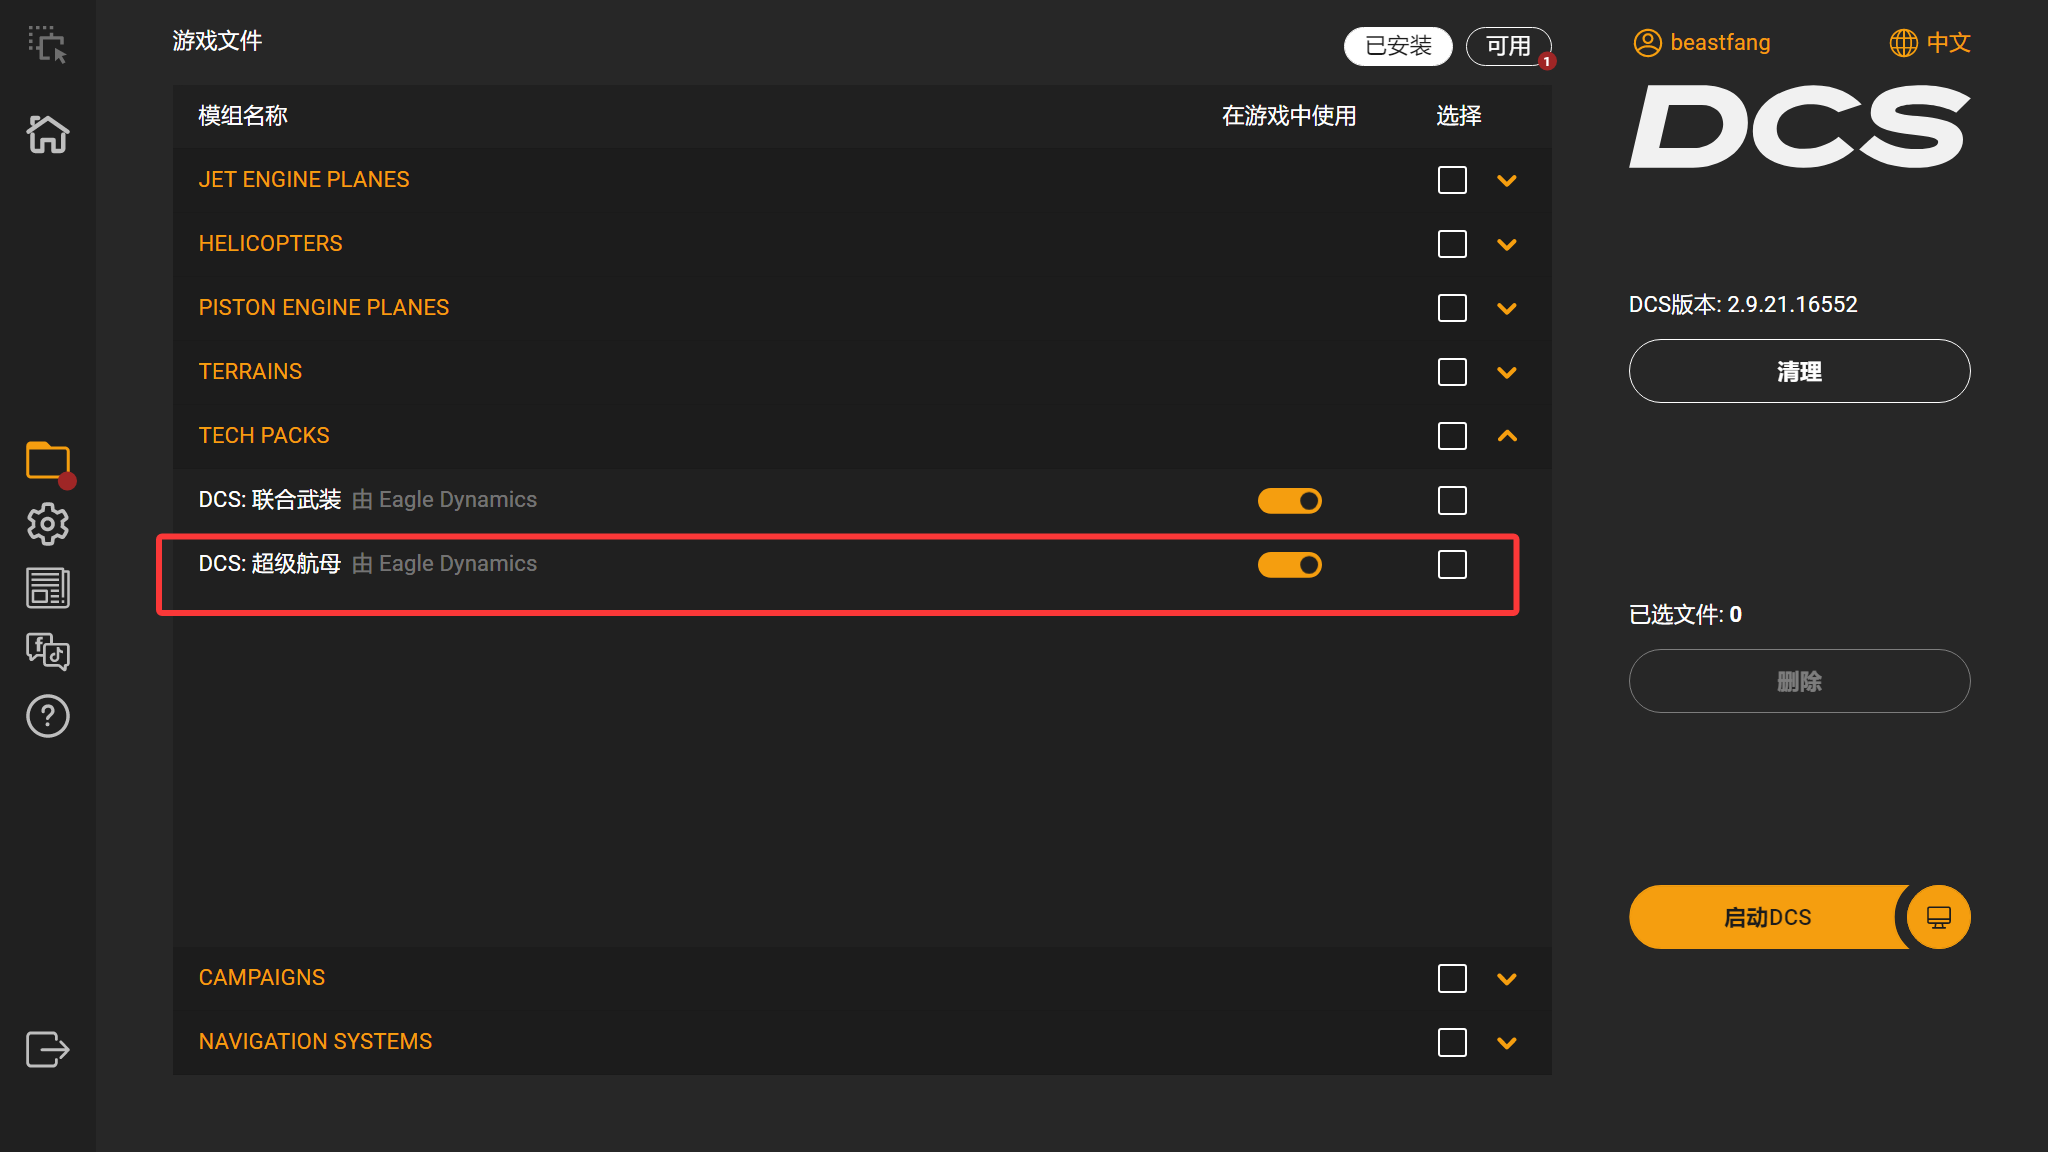This screenshot has height=1152, width=2048.
Task: Open the Home page from the sidebar
Action: [x=47, y=133]
